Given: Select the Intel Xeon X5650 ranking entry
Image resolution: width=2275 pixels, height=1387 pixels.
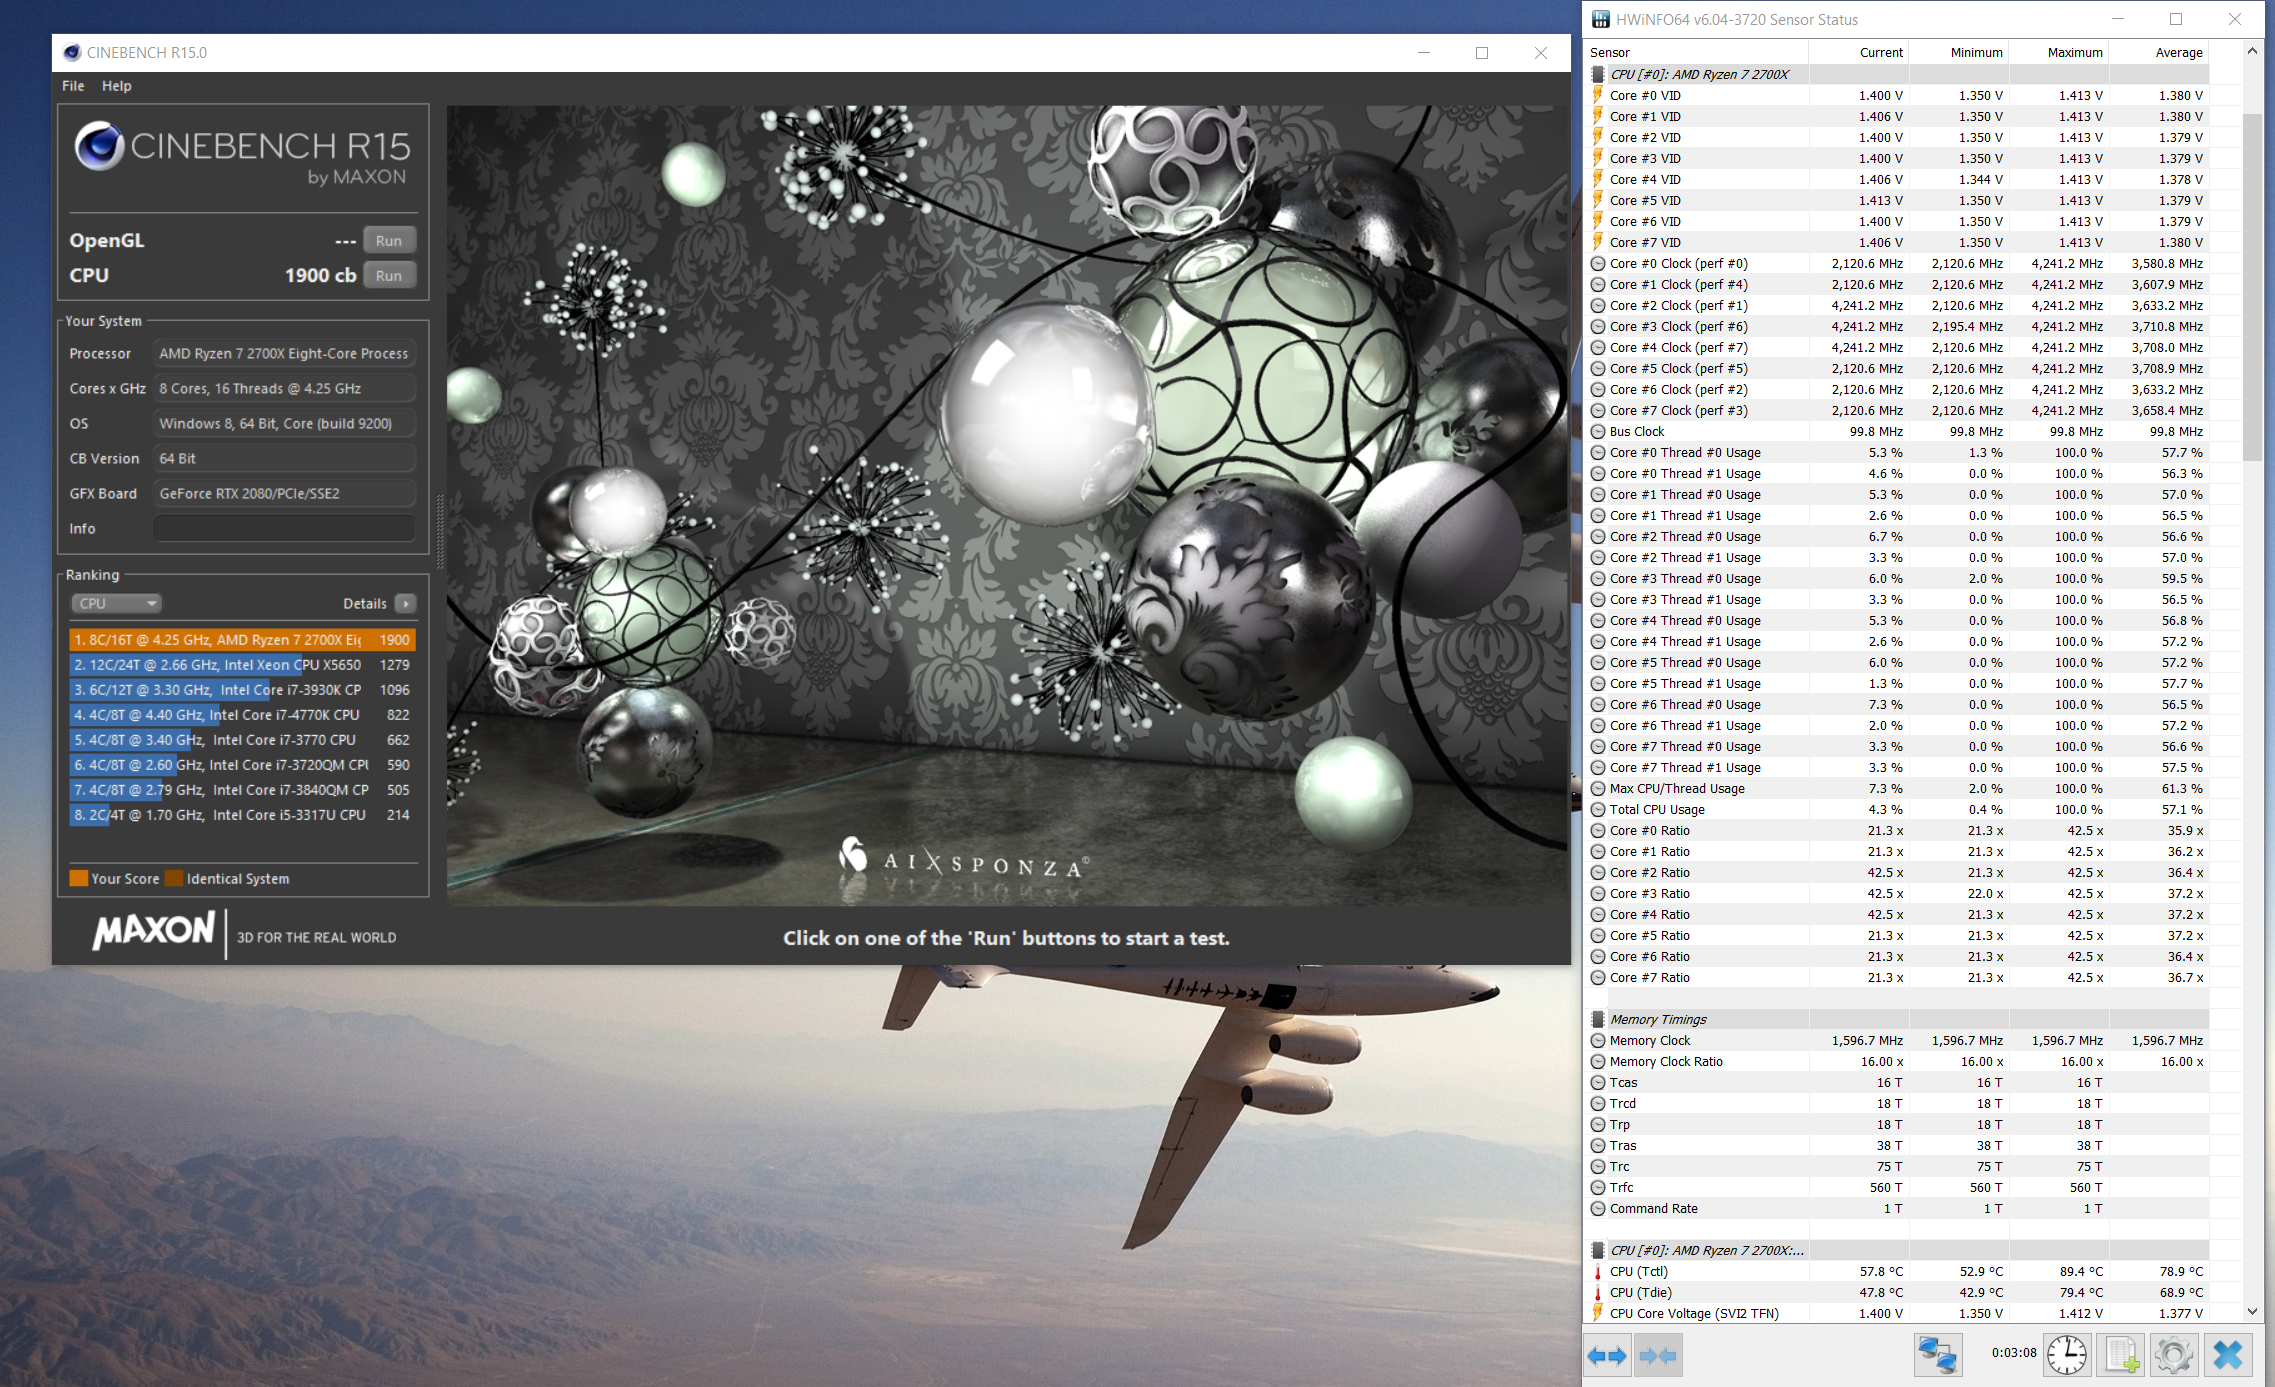Looking at the screenshot, I should [242, 665].
